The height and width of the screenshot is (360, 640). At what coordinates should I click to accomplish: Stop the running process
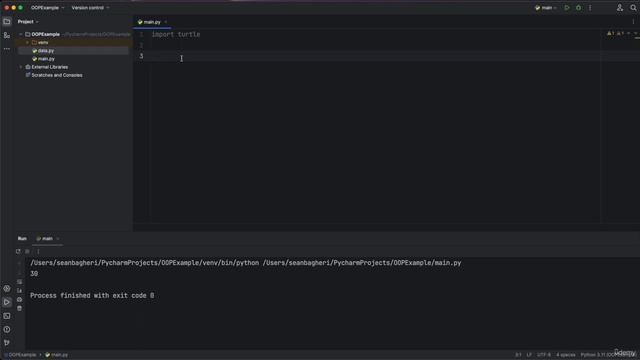(27, 251)
